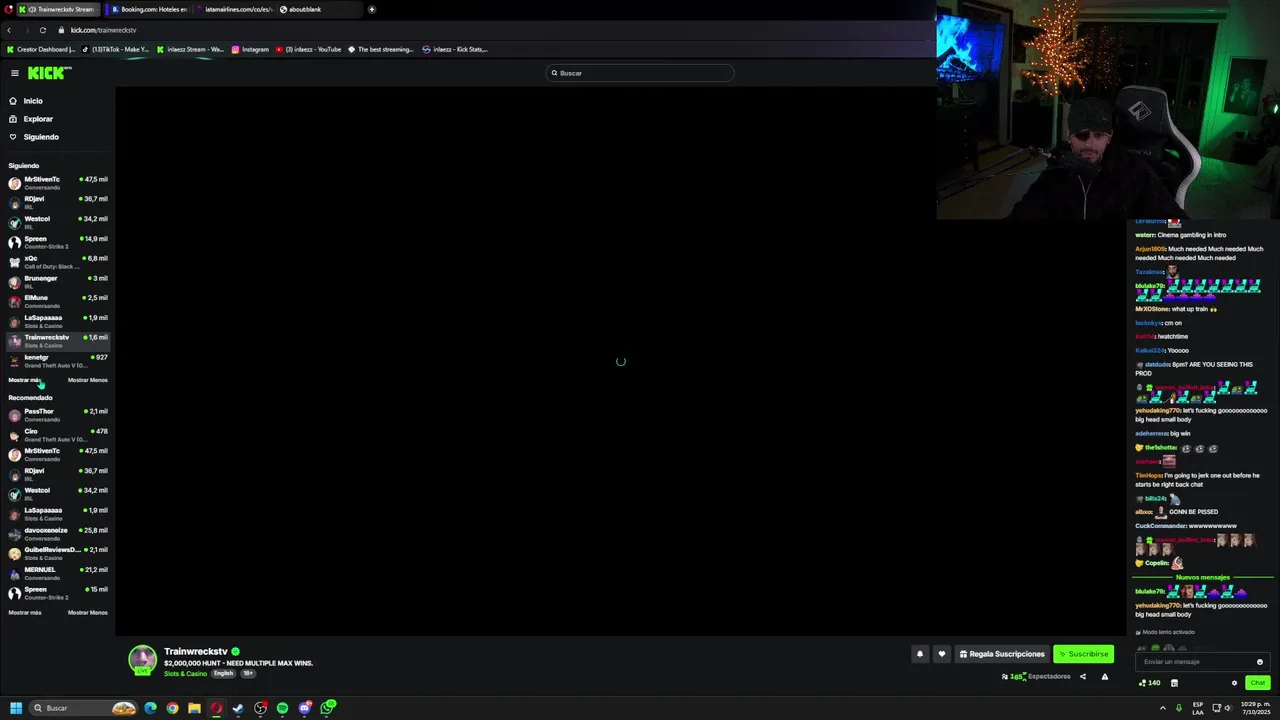
Task: Open PassThor channel in recommended list
Action: pos(58,415)
